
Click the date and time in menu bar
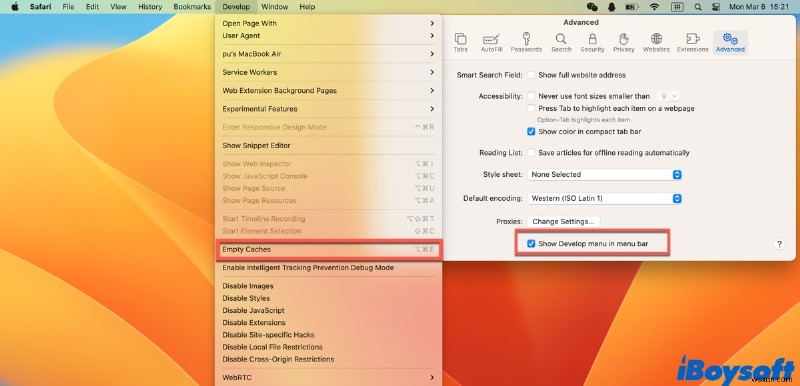[760, 7]
